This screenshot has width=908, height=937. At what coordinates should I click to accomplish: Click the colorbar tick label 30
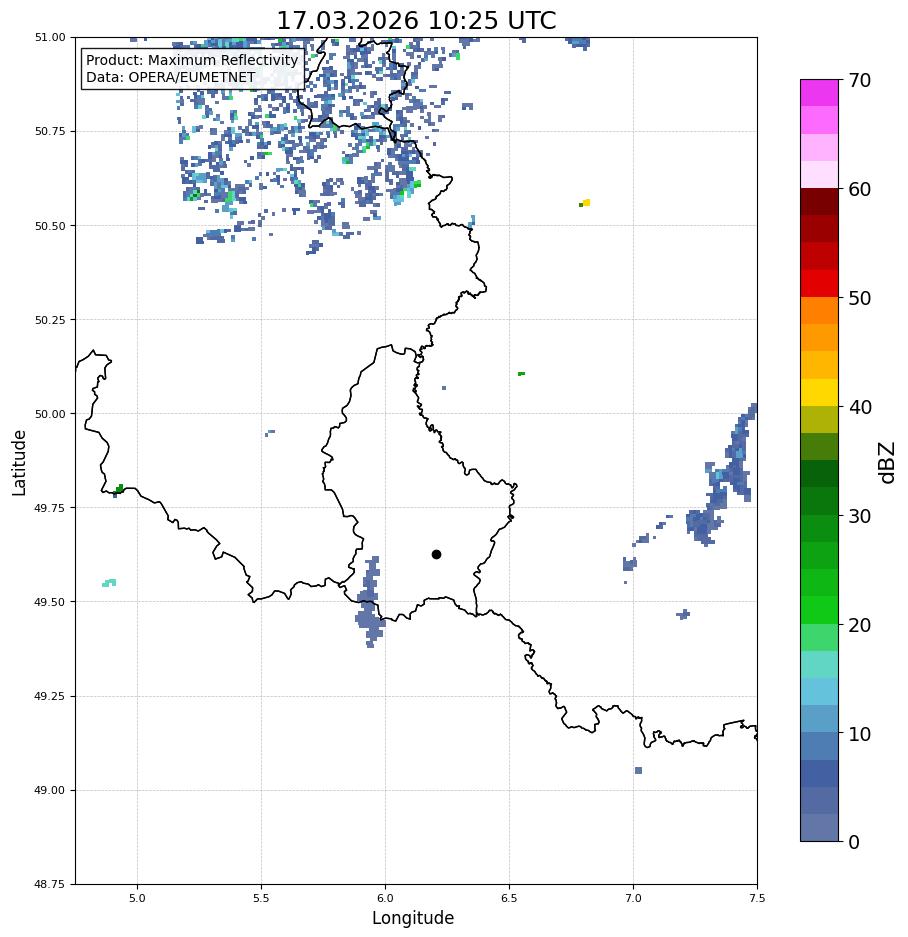(860, 516)
